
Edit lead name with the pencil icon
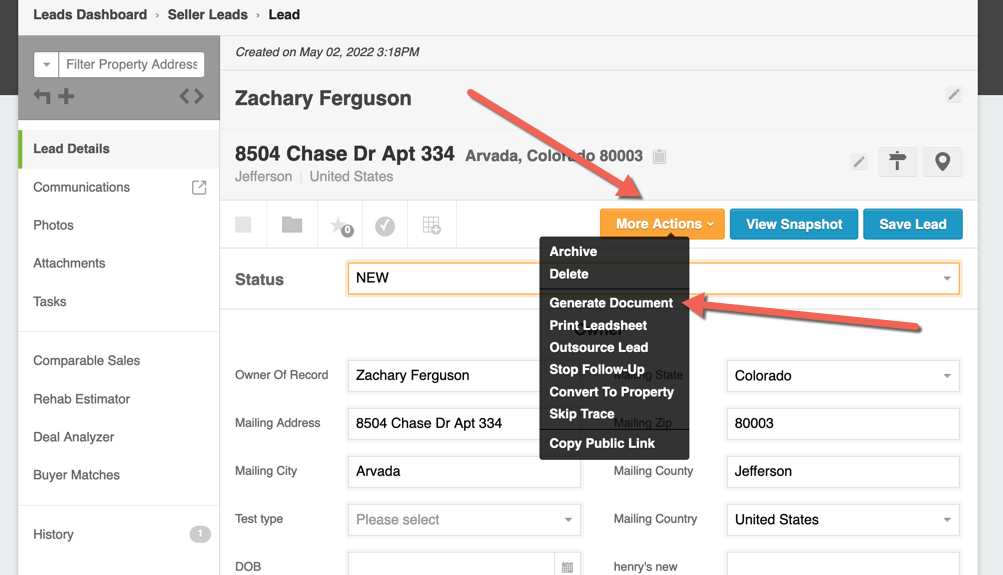(954, 95)
